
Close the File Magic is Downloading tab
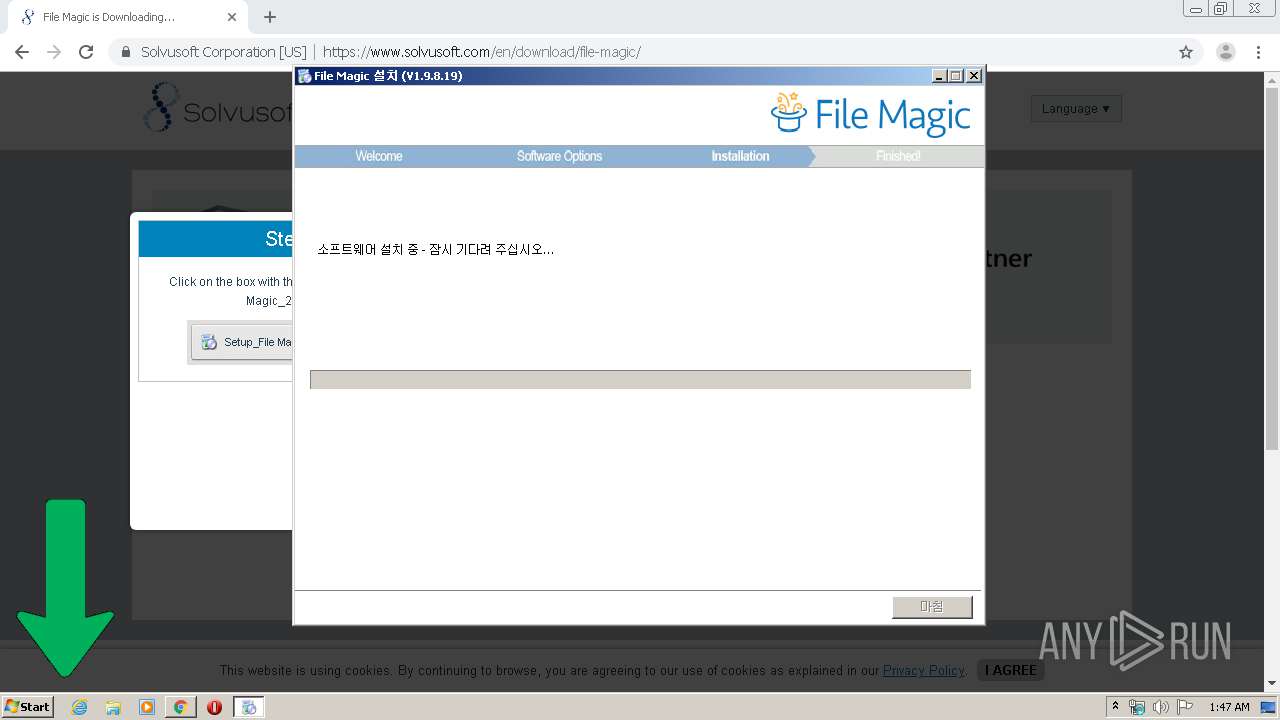(x=232, y=17)
